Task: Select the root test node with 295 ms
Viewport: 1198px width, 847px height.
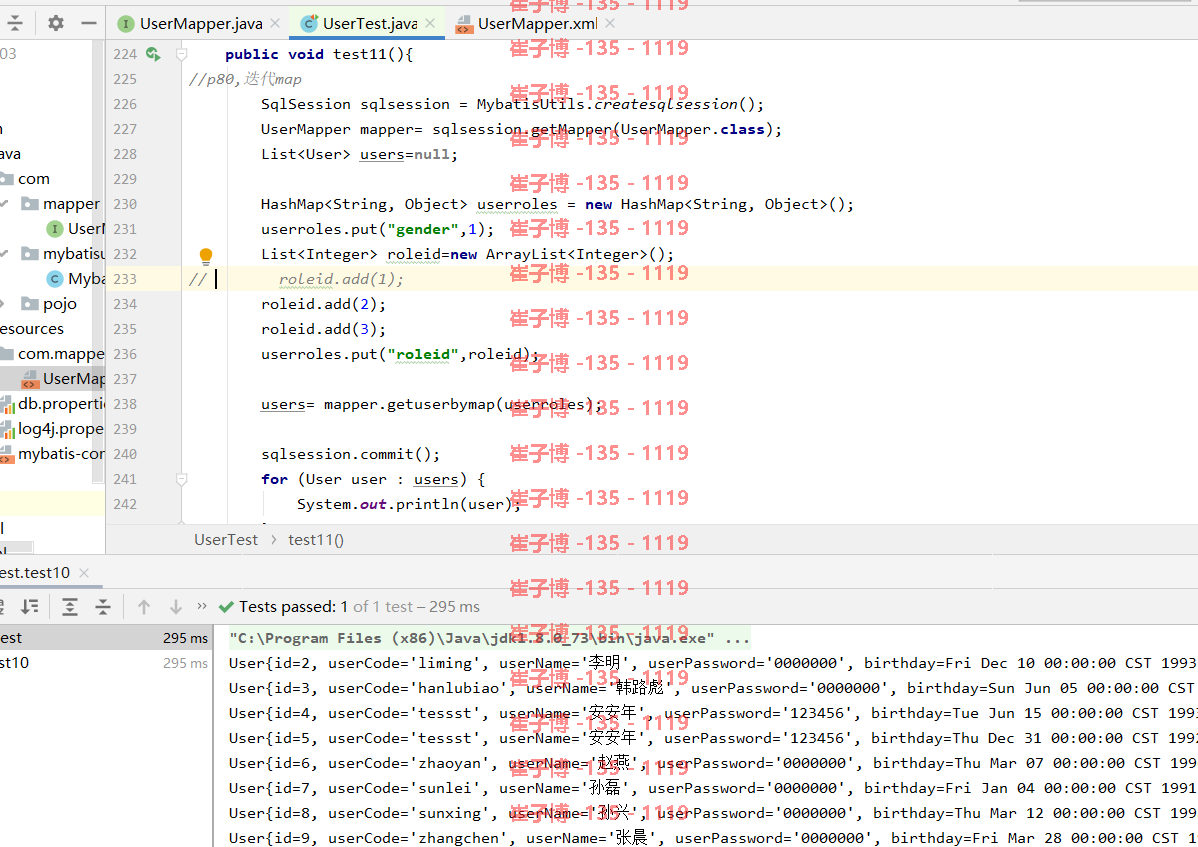Action: click(105, 638)
